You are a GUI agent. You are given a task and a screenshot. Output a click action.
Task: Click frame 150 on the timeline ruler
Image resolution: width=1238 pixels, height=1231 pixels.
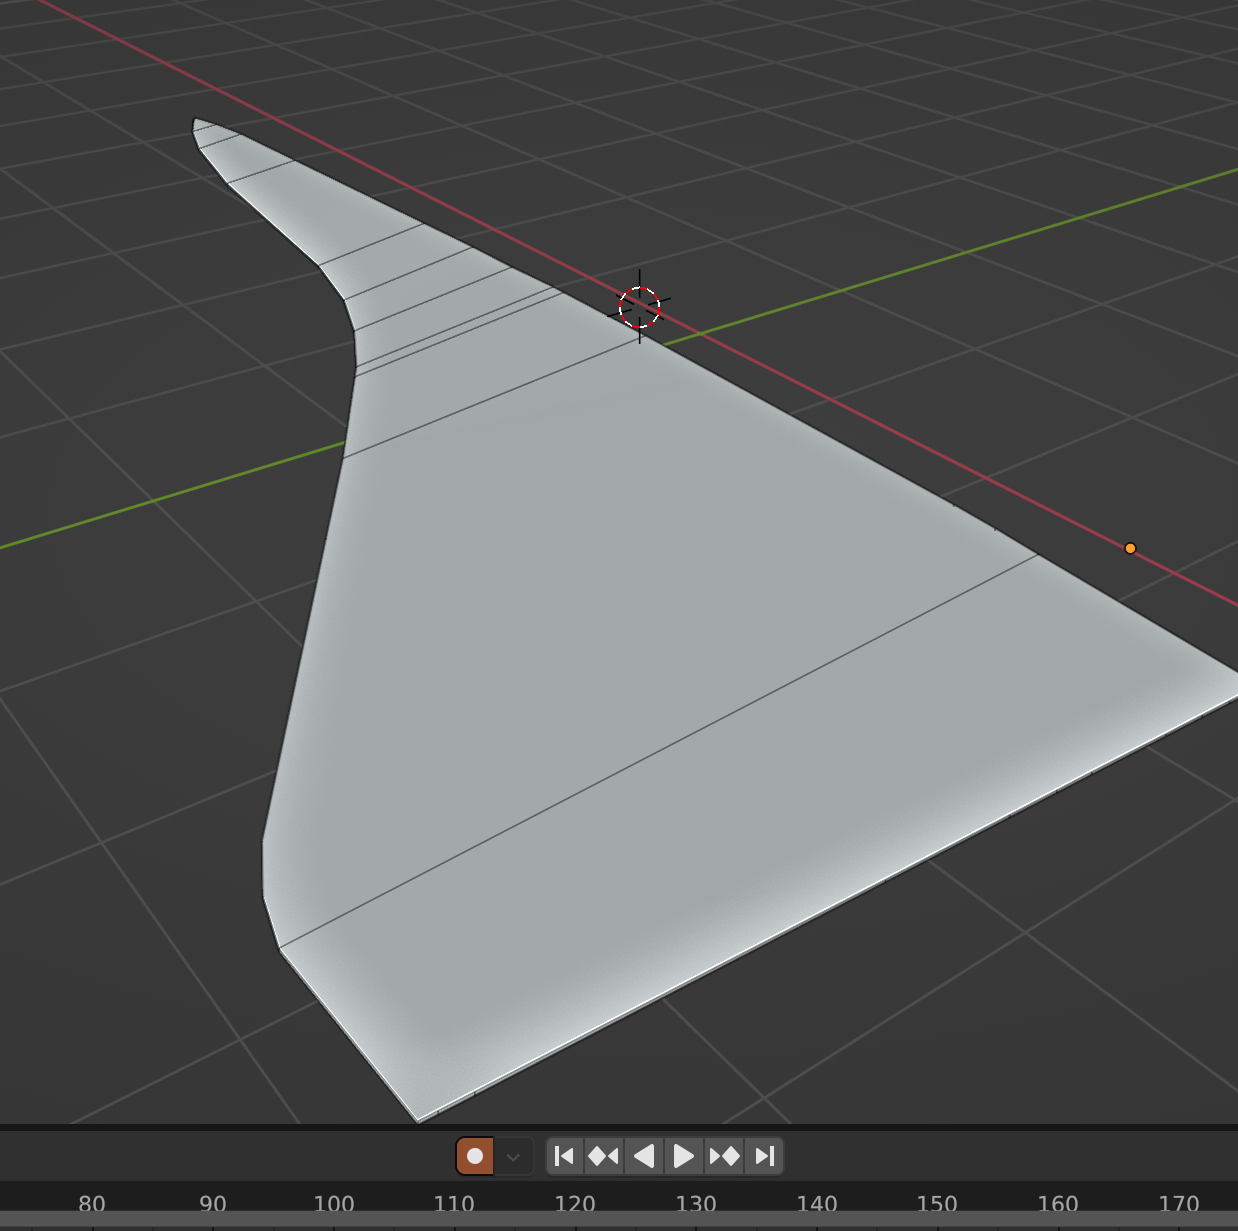coord(937,1203)
